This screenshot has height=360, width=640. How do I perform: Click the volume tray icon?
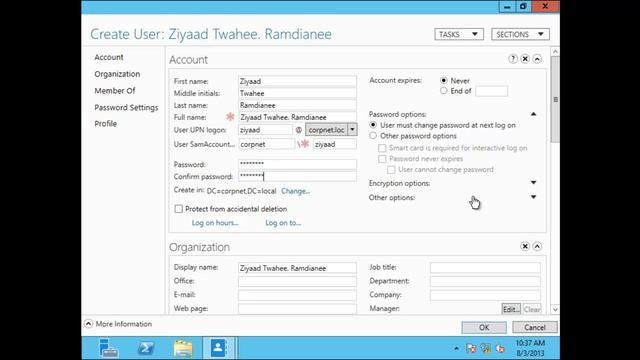pos(500,349)
